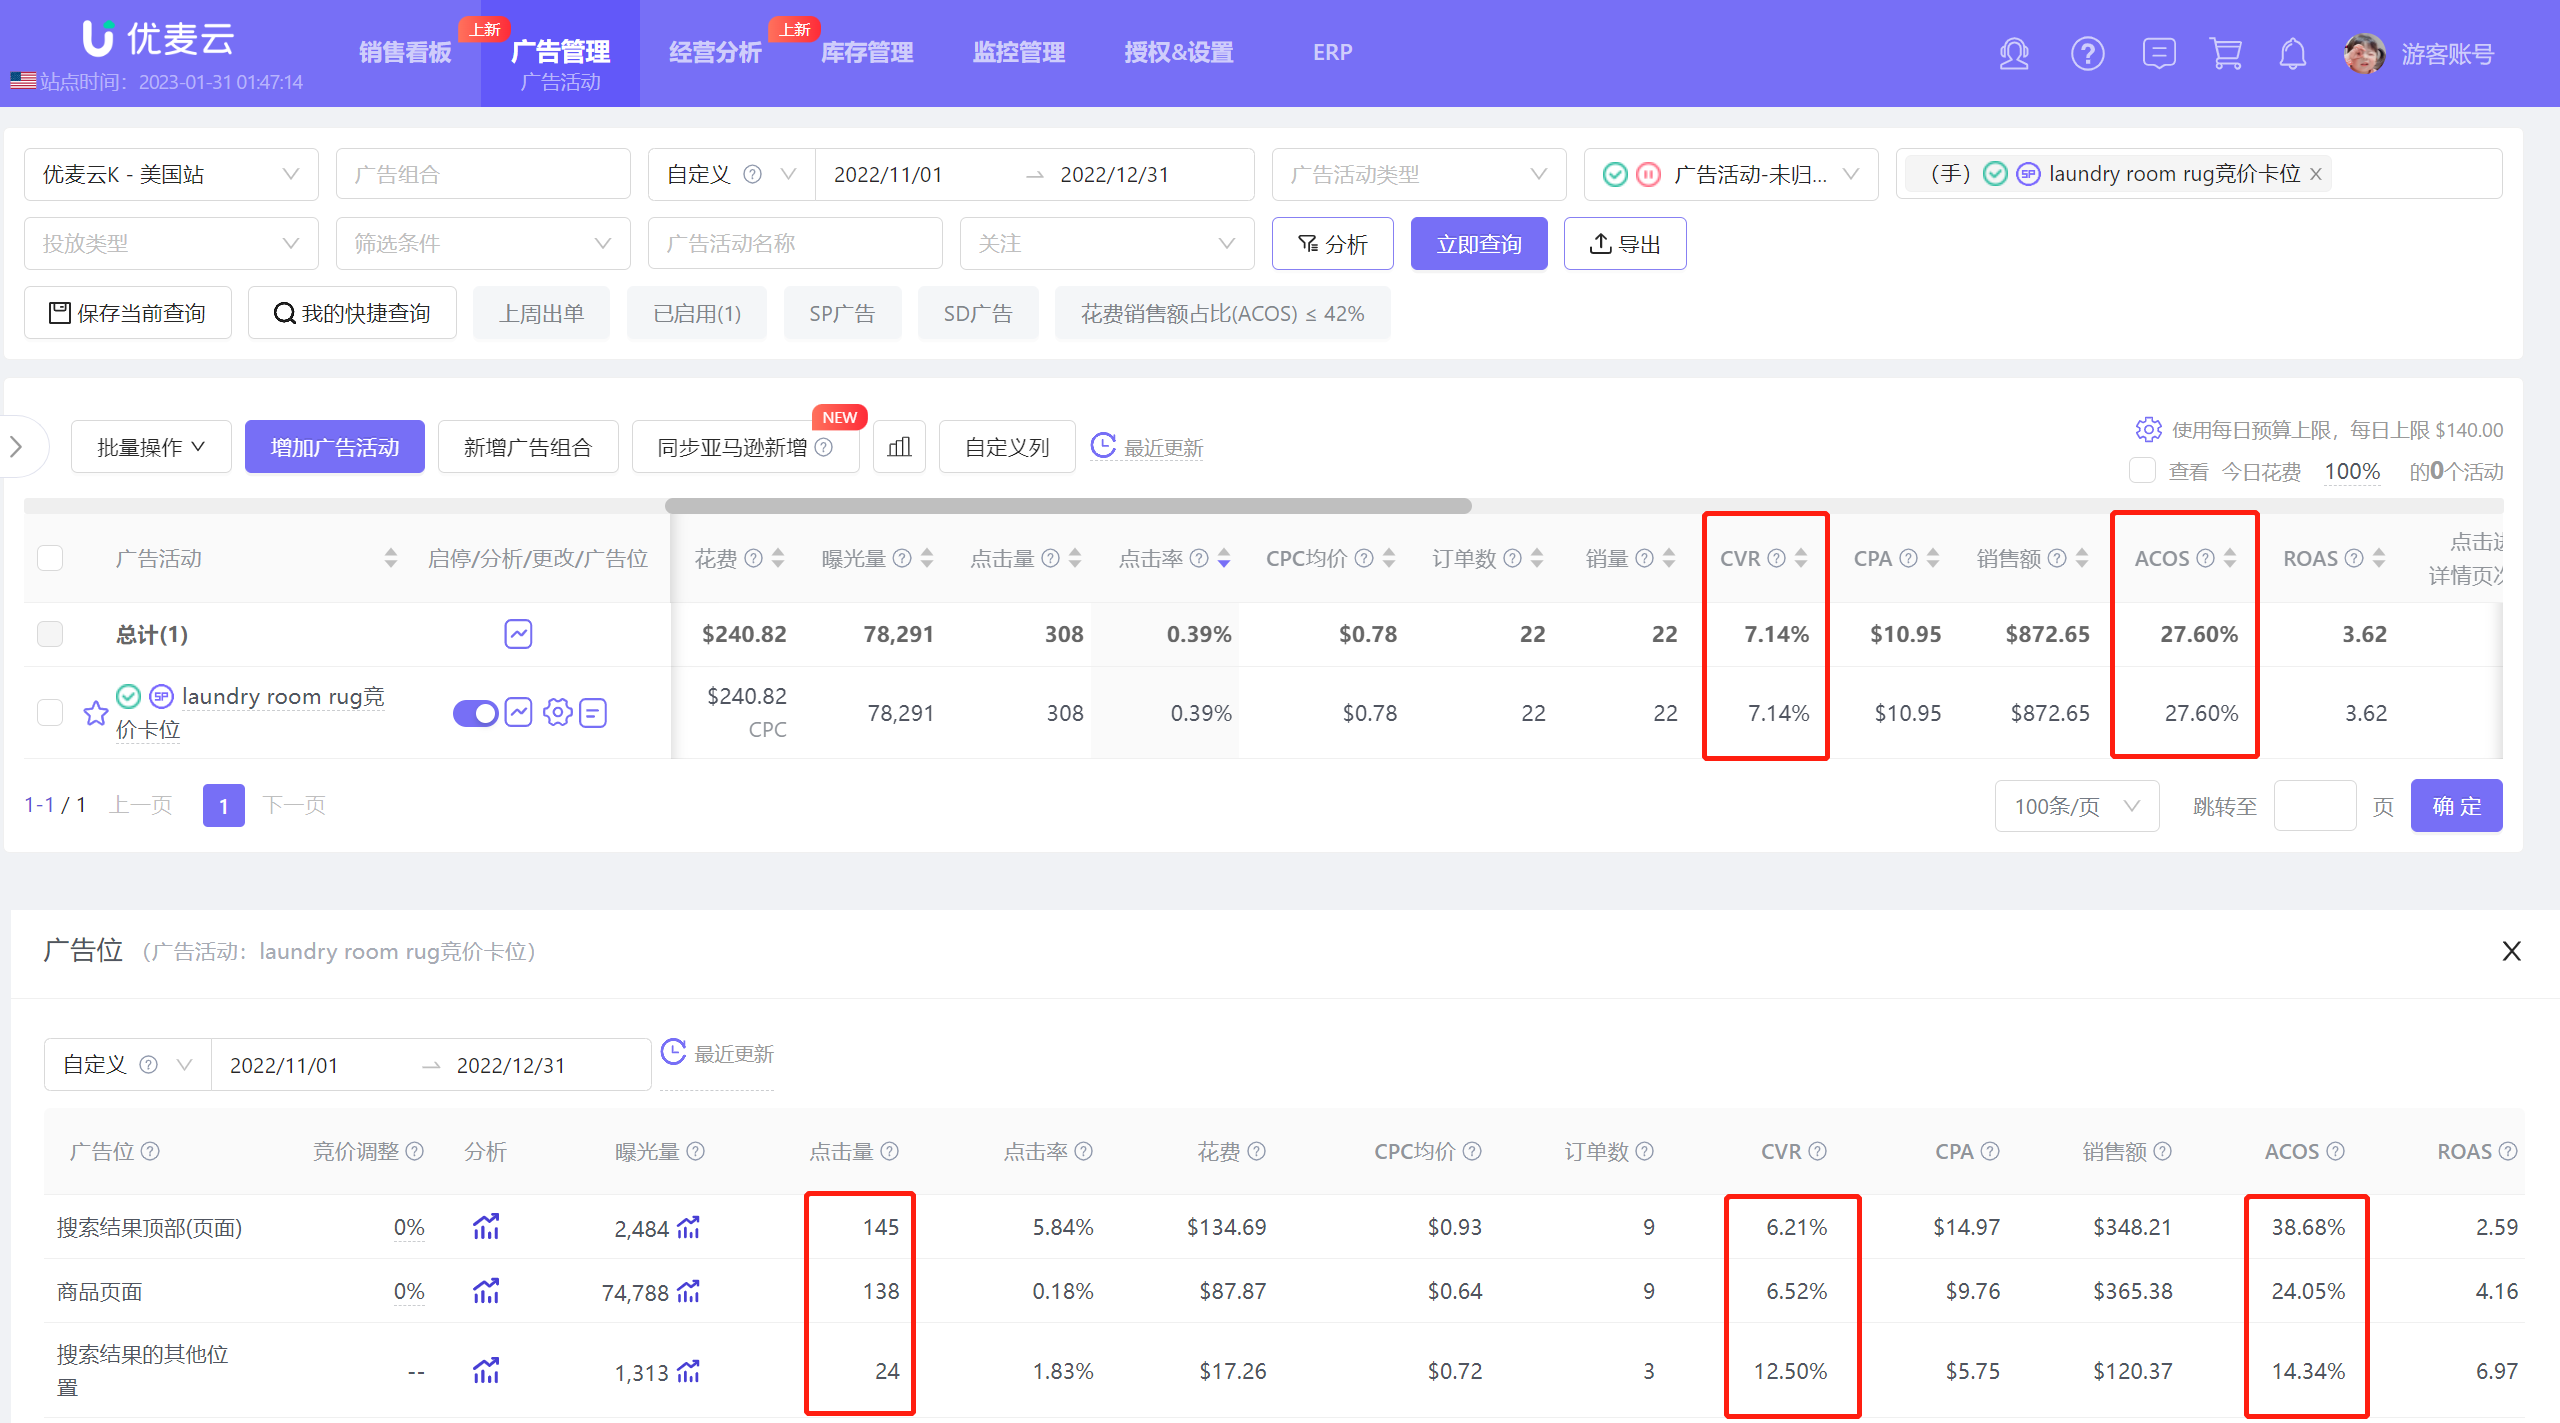Open the 100条/页 page size dropdown
The width and height of the screenshot is (2560, 1423).
tap(2076, 805)
